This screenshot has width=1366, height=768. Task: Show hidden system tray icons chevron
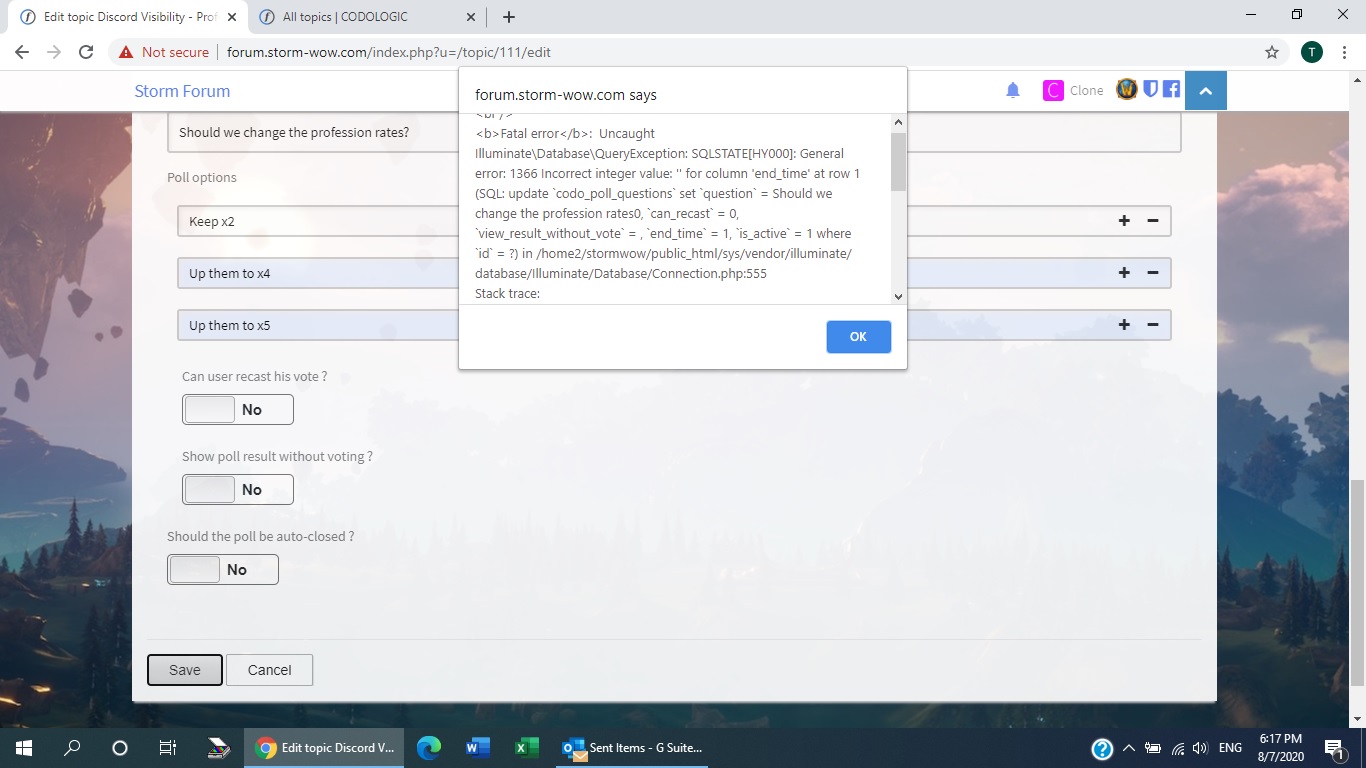click(x=1129, y=748)
